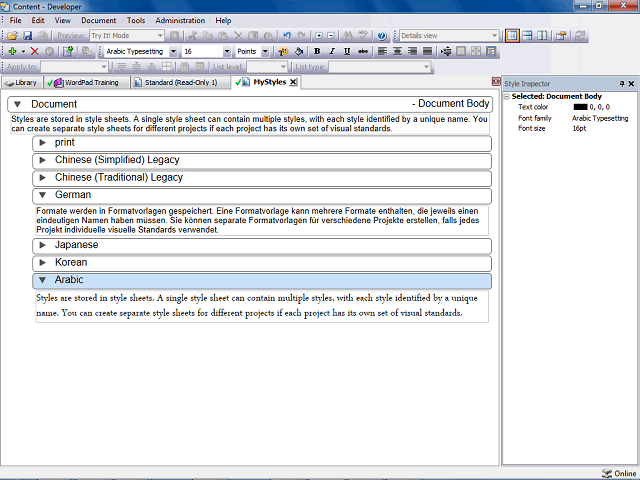This screenshot has width=640, height=480.
Task: Center align the text
Action: tap(397, 51)
